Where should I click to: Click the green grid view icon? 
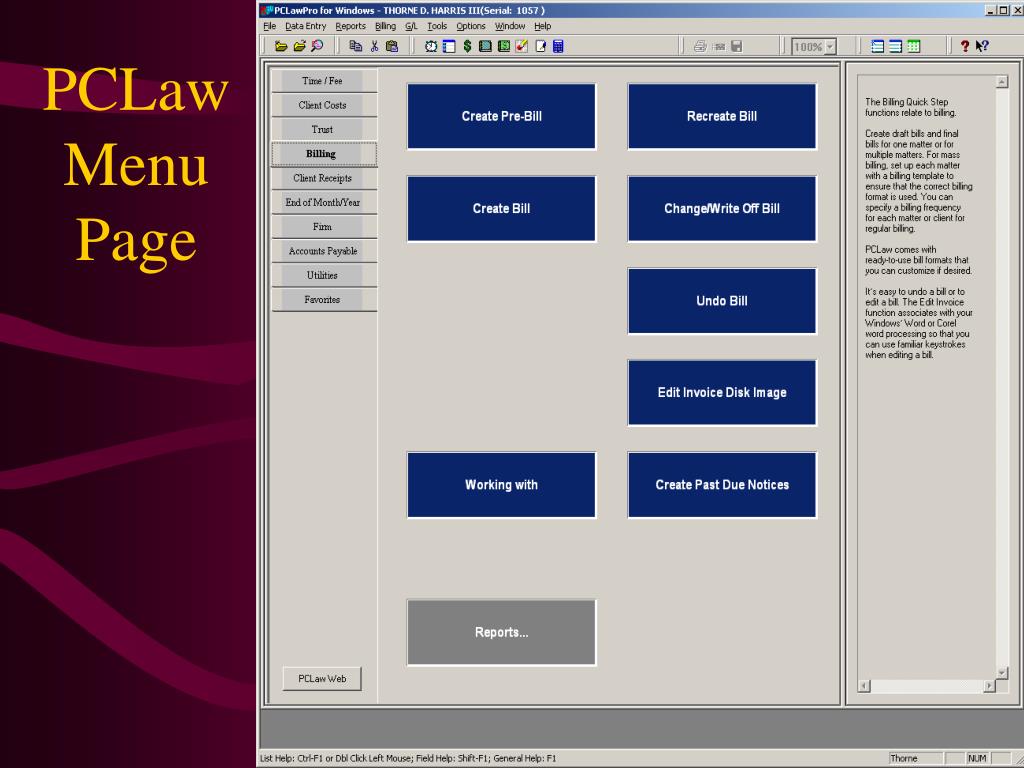(x=914, y=46)
